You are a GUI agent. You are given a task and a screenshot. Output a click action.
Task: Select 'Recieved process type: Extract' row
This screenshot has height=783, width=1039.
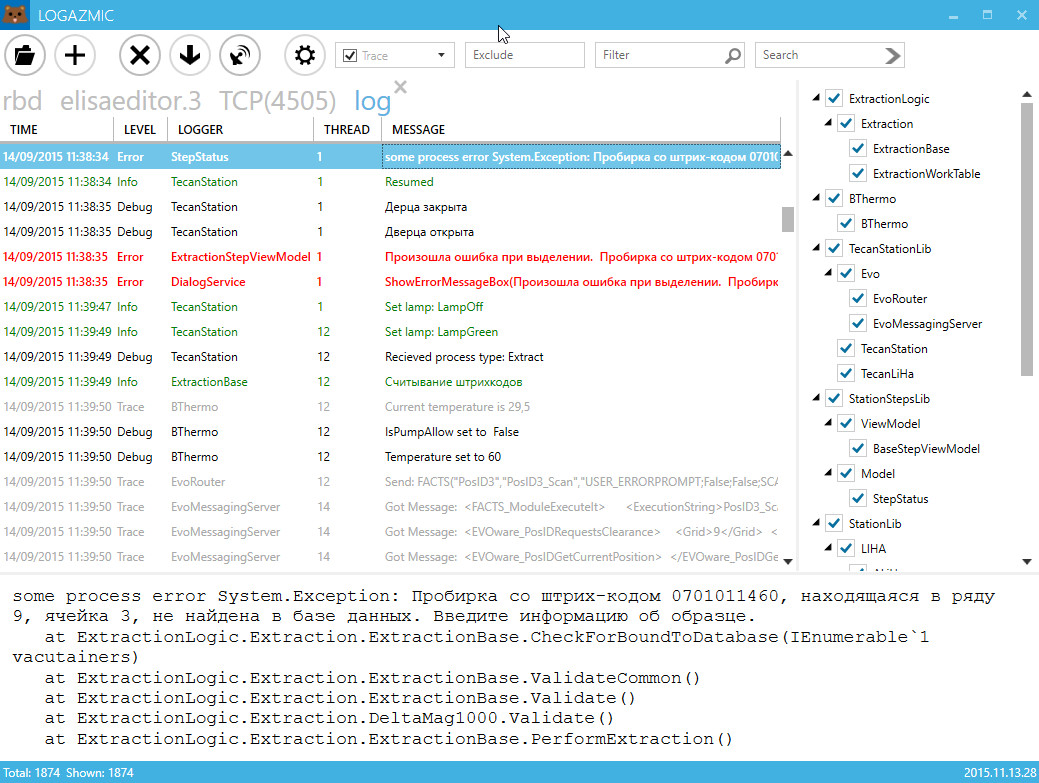coord(390,357)
